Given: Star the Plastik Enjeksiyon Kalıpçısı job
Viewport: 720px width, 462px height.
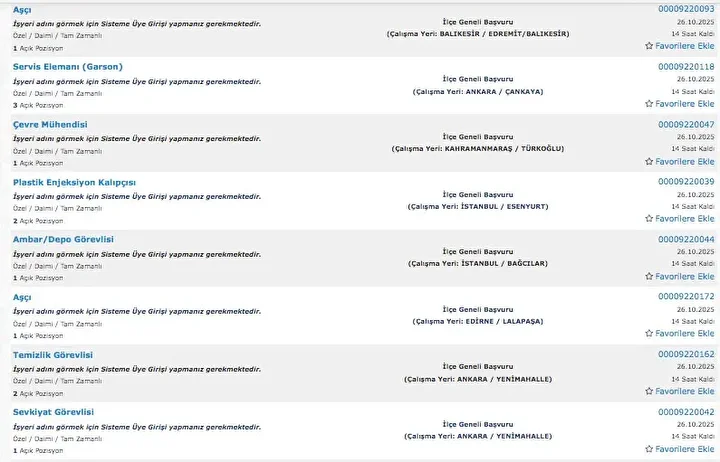Looking at the screenshot, I should [649, 218].
